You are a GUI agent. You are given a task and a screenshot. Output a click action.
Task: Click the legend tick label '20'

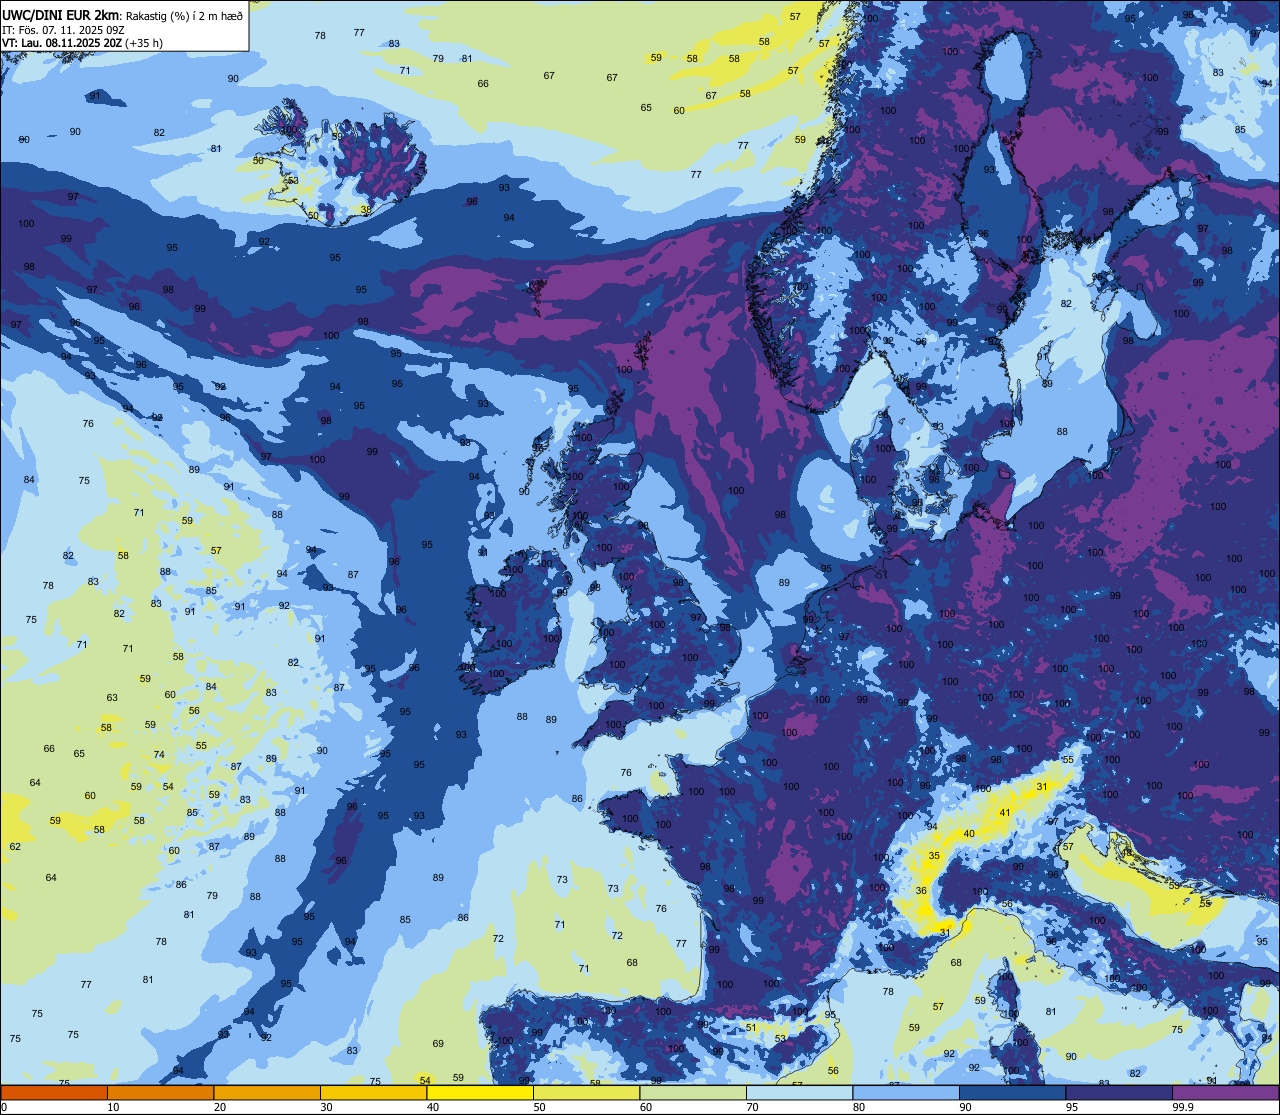coord(220,1107)
